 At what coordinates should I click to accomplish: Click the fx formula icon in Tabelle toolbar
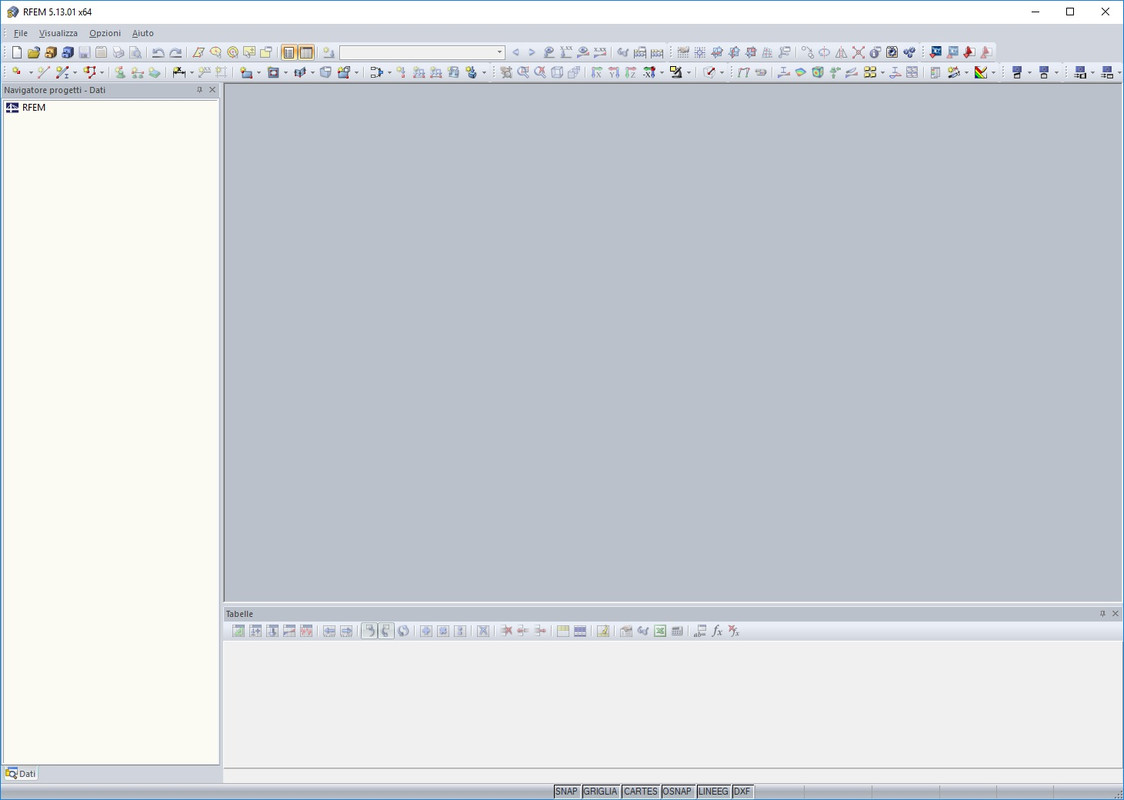717,631
